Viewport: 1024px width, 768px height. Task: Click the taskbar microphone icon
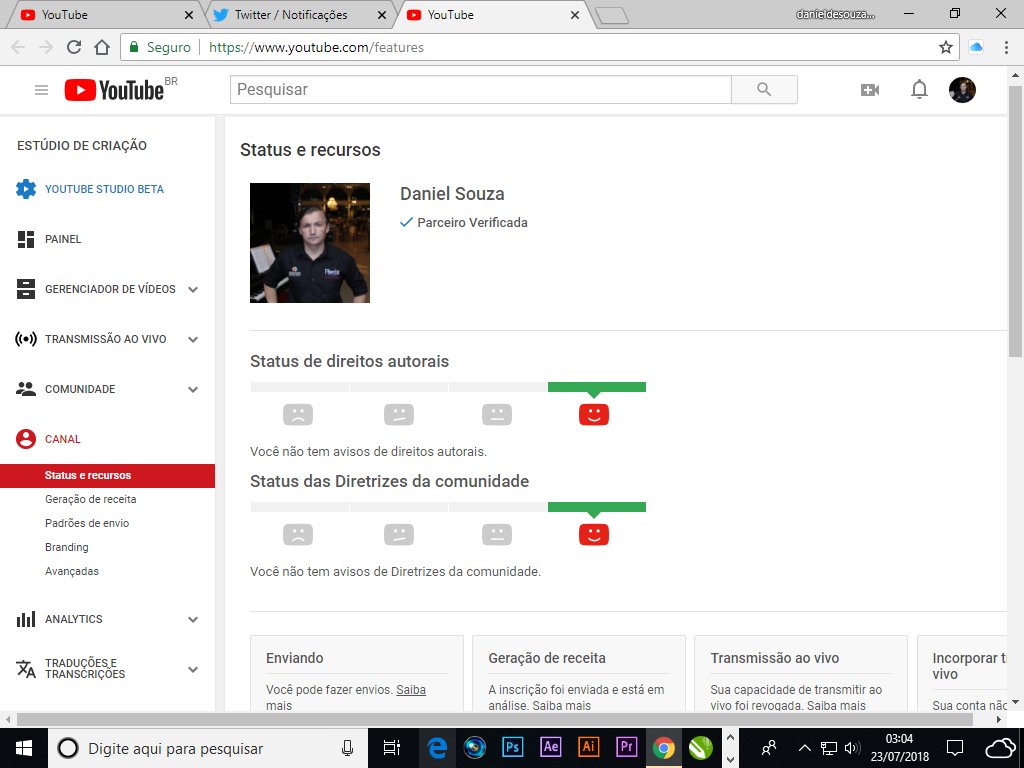tap(347, 748)
